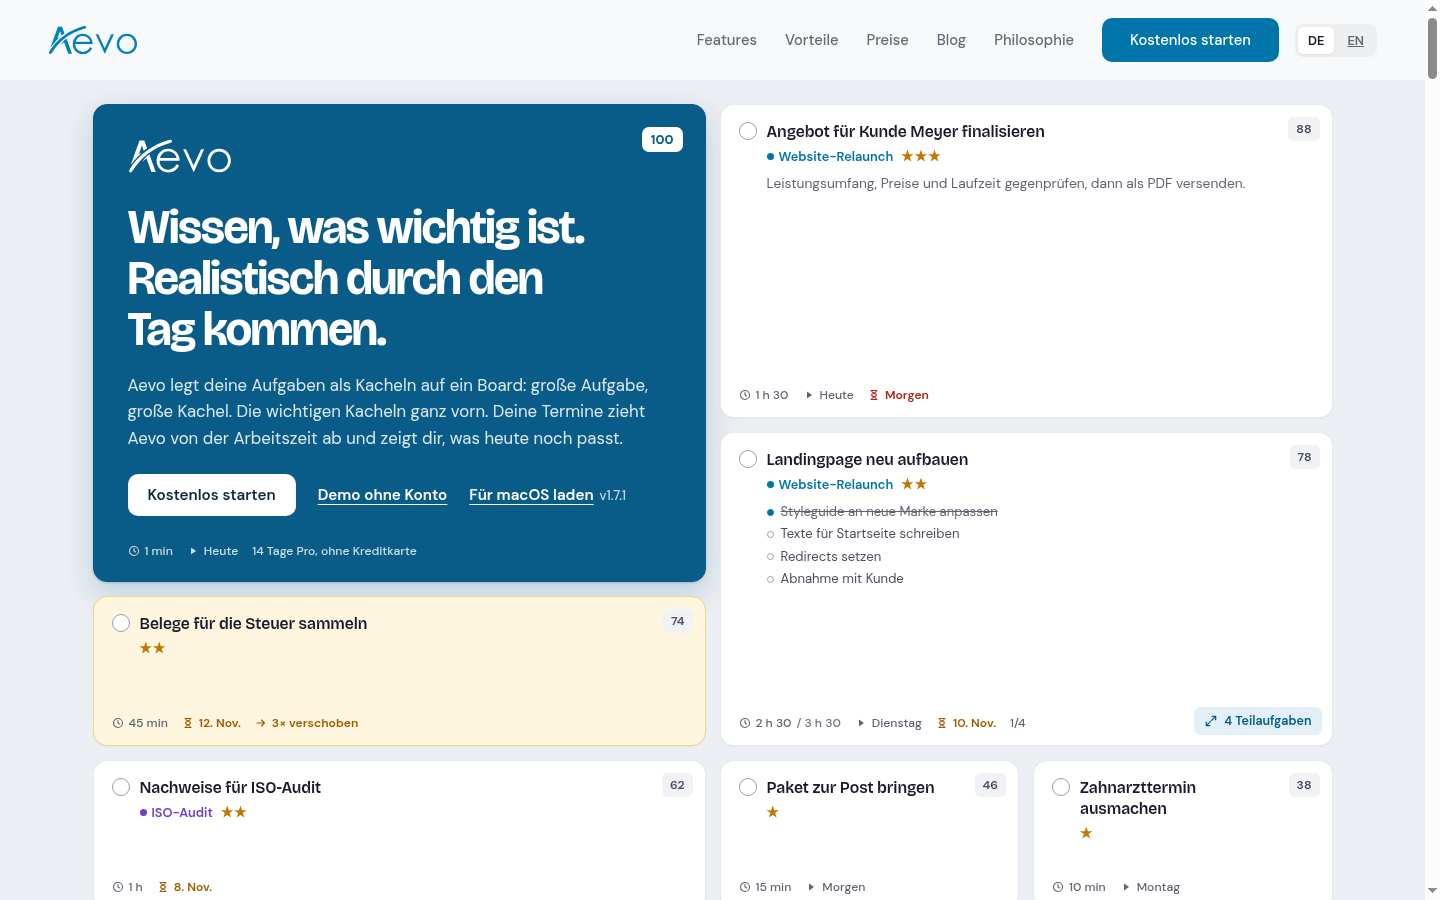Click the clock icon beside "2 h 30 / 3 h 30"
Screen dimensions: 1440x900
[745, 723]
